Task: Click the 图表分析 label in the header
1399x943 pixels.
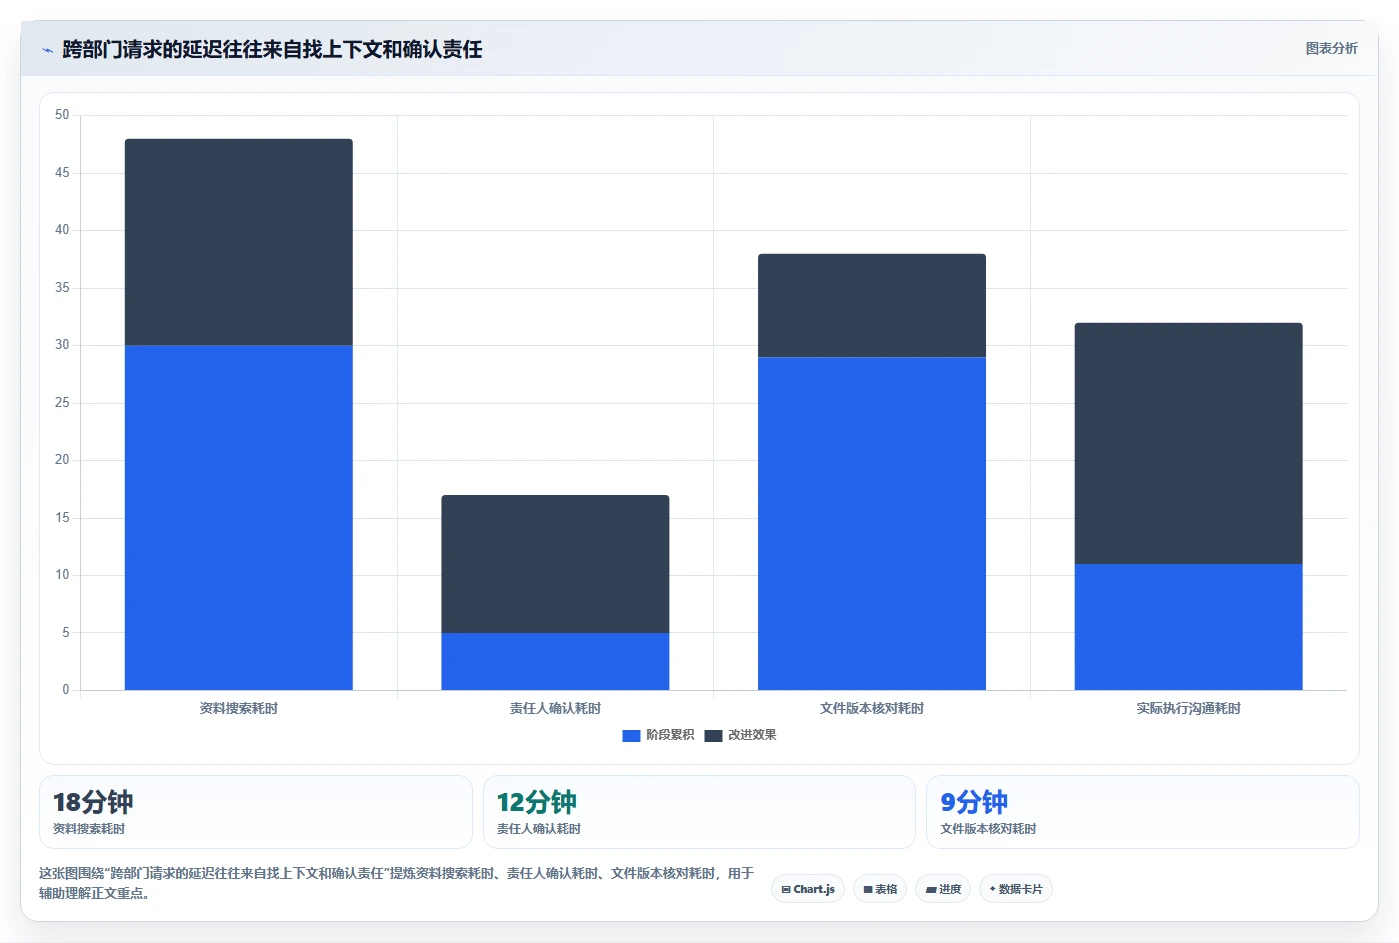Action: [1331, 48]
